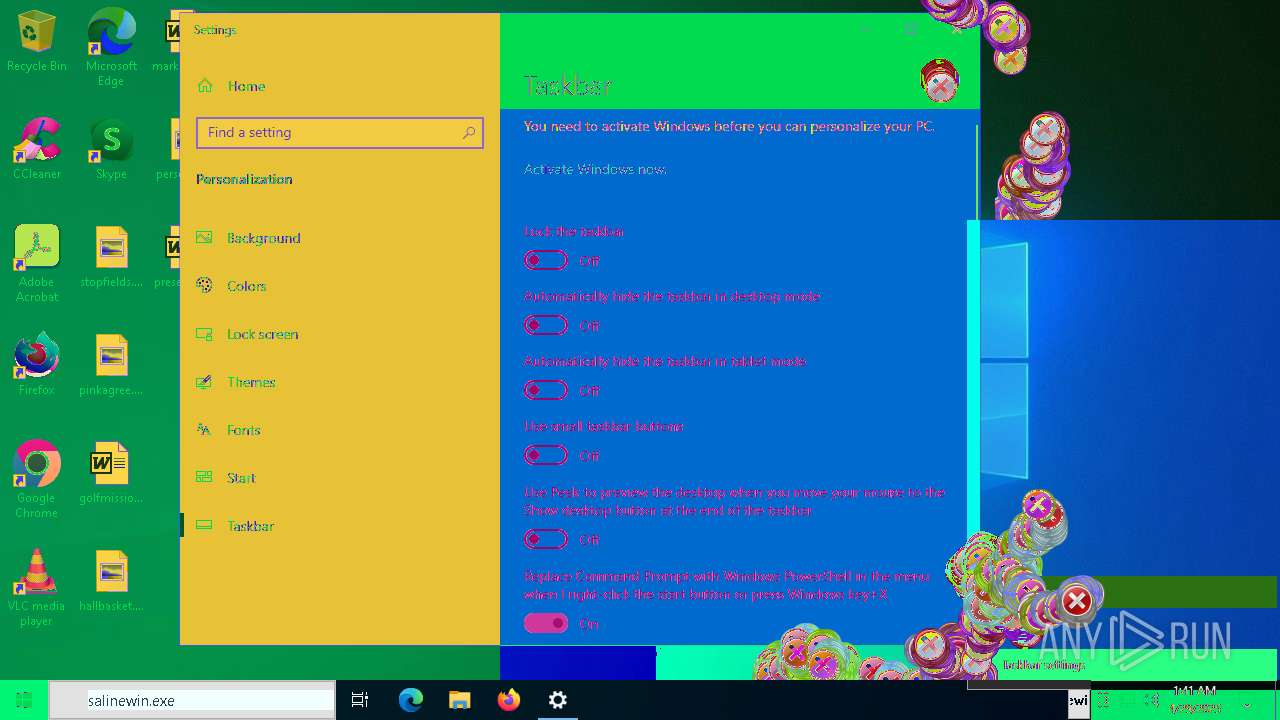Launch Google Chrome desktop shortcut
This screenshot has height=720, width=1280.
point(37,480)
